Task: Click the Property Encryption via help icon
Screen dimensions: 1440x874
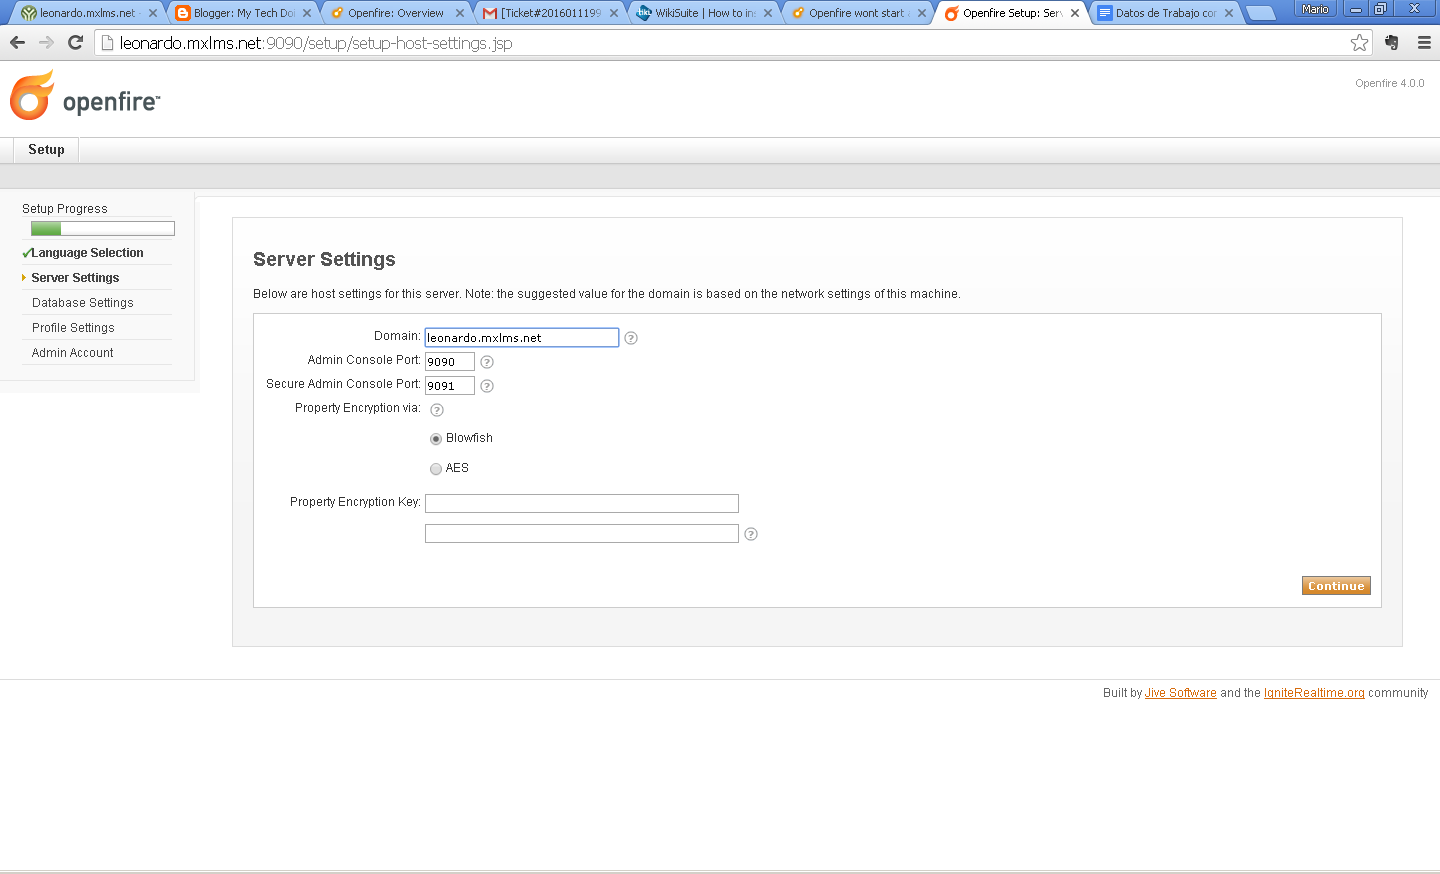Action: [x=437, y=410]
